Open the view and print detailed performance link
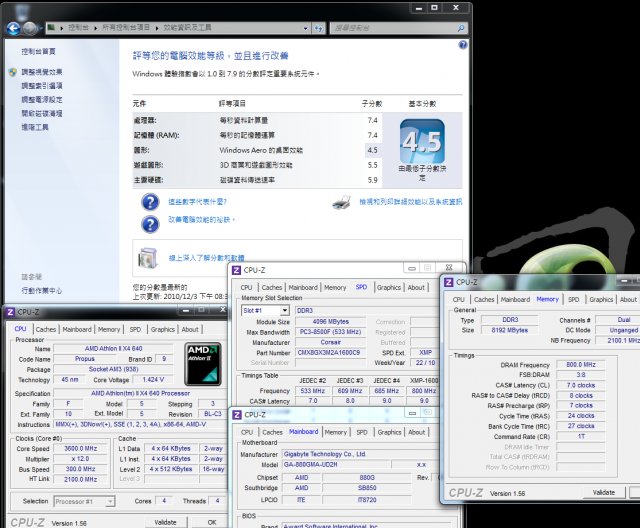Screen dimensions: 640x528 point(411,202)
